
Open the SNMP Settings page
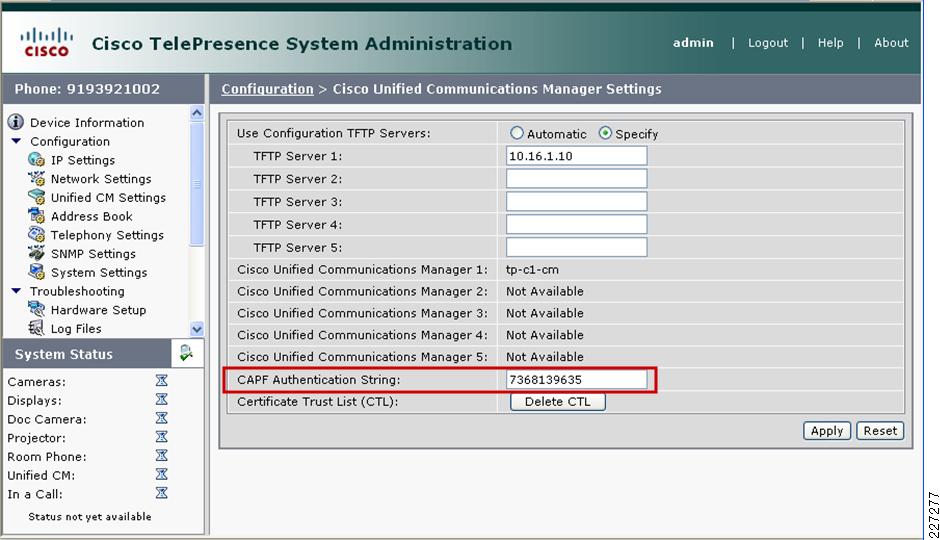(93, 254)
